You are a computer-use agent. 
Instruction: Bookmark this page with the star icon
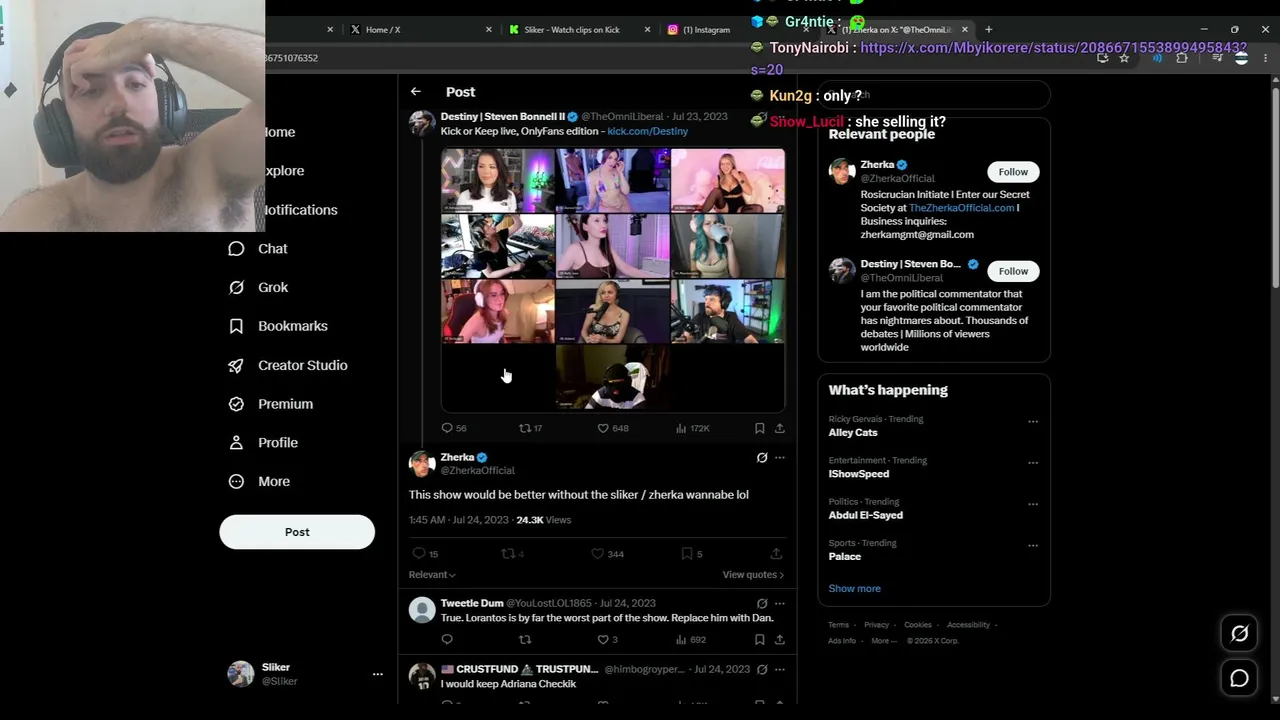tap(1124, 59)
